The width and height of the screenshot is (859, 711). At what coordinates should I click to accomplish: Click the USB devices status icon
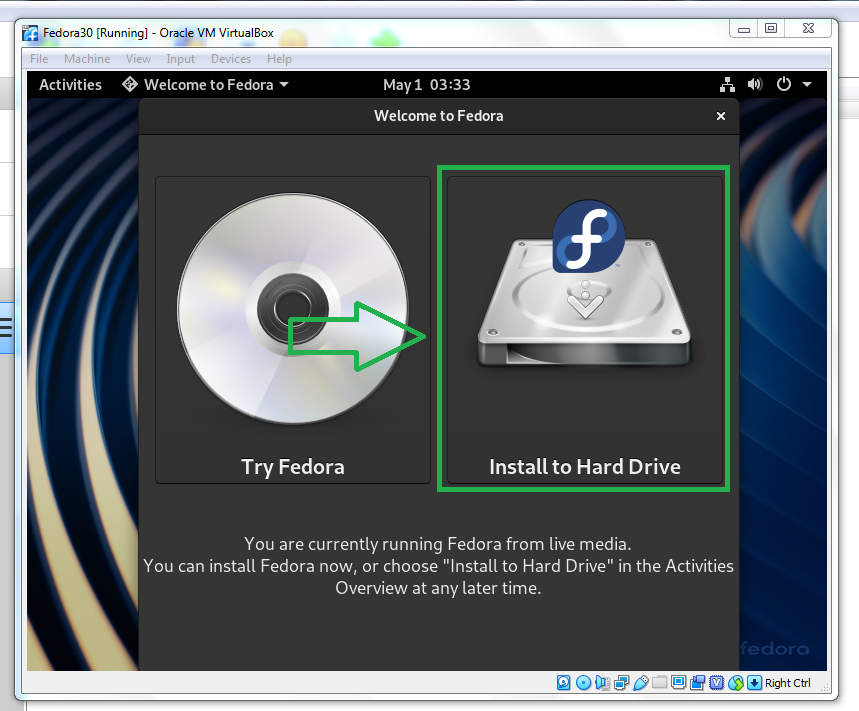[640, 683]
